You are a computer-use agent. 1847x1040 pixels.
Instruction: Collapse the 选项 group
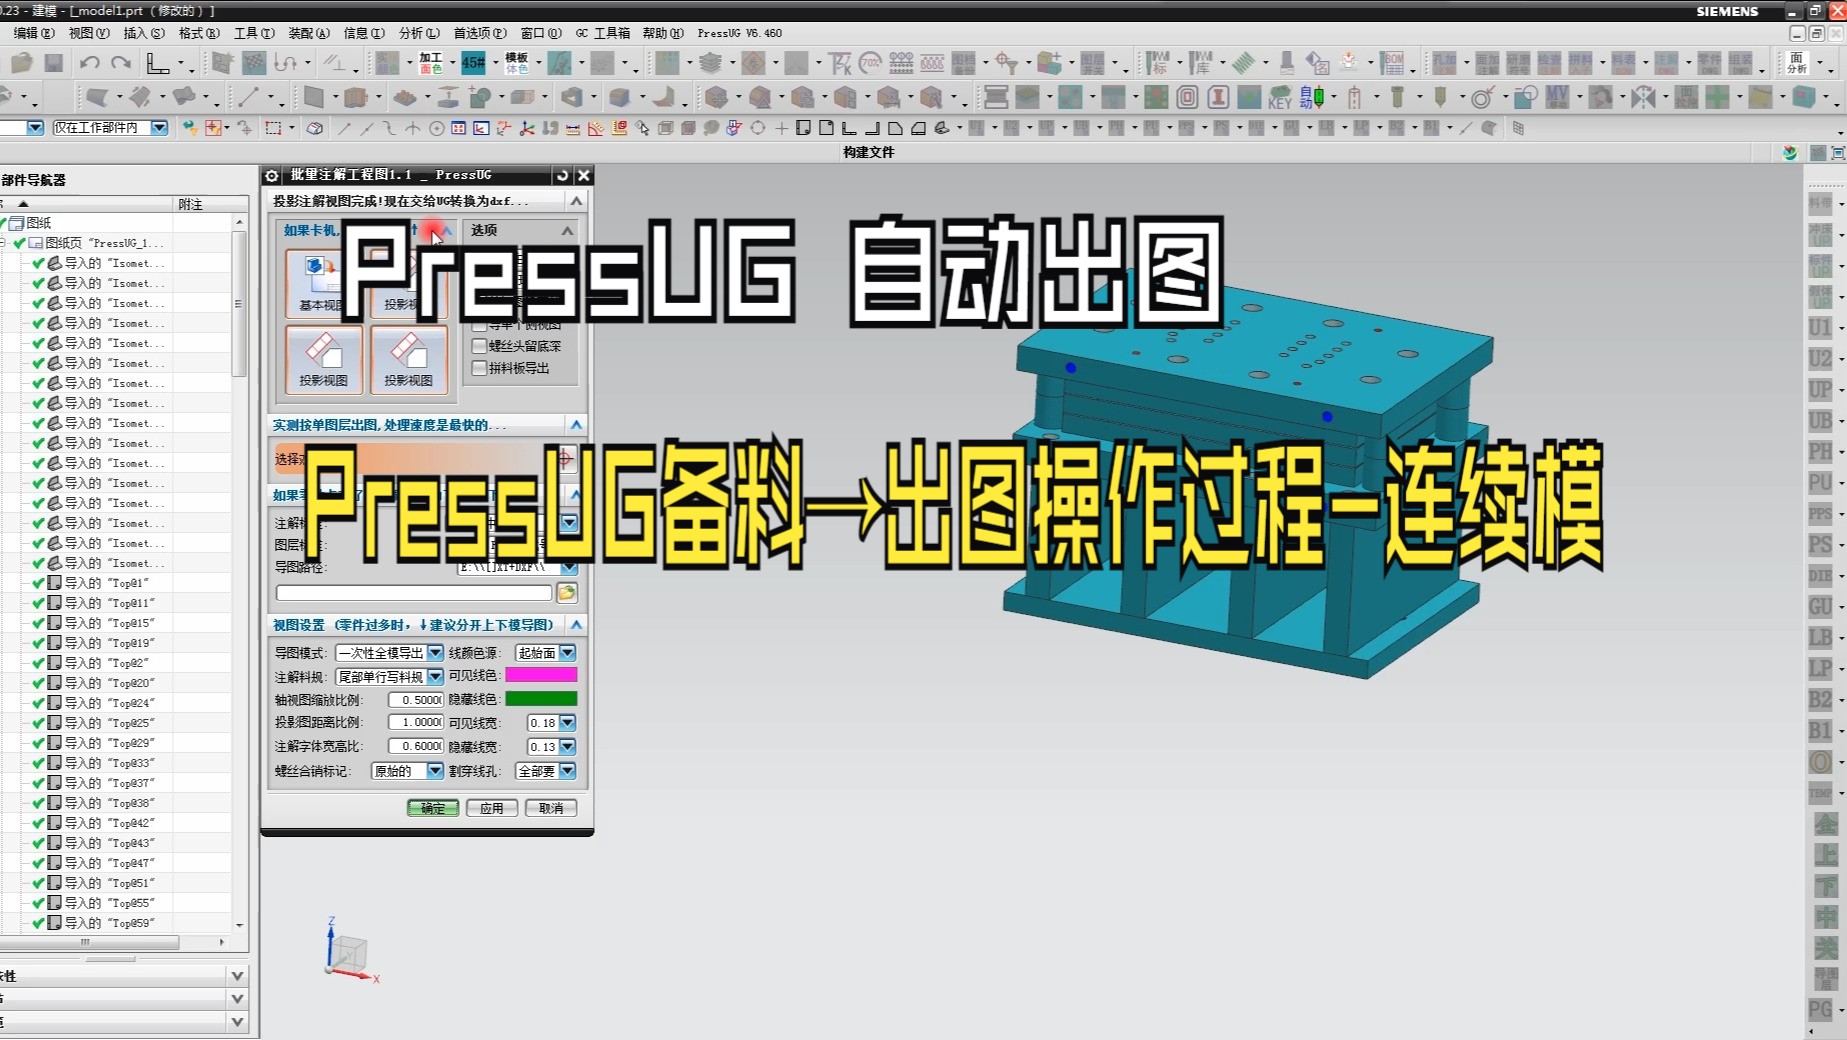click(567, 230)
